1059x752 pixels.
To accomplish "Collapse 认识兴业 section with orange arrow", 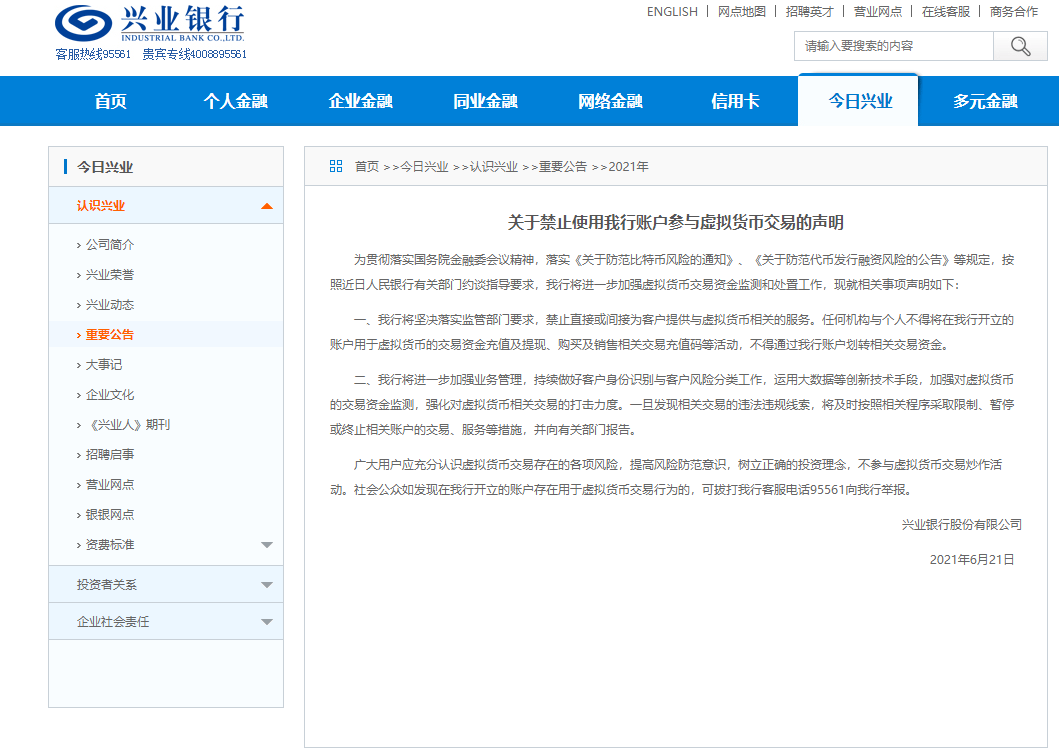I will tap(267, 206).
